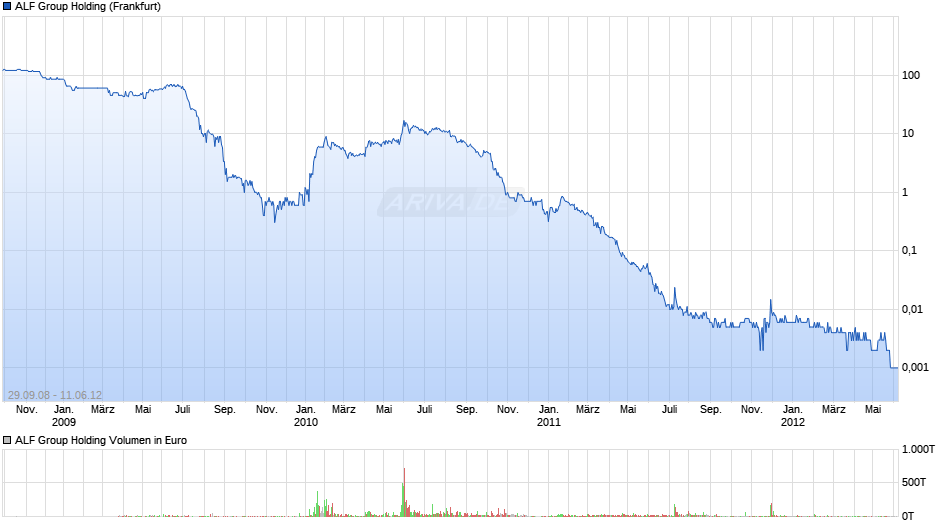Click the 'Jan. 2010' x-axis label

pos(306,416)
